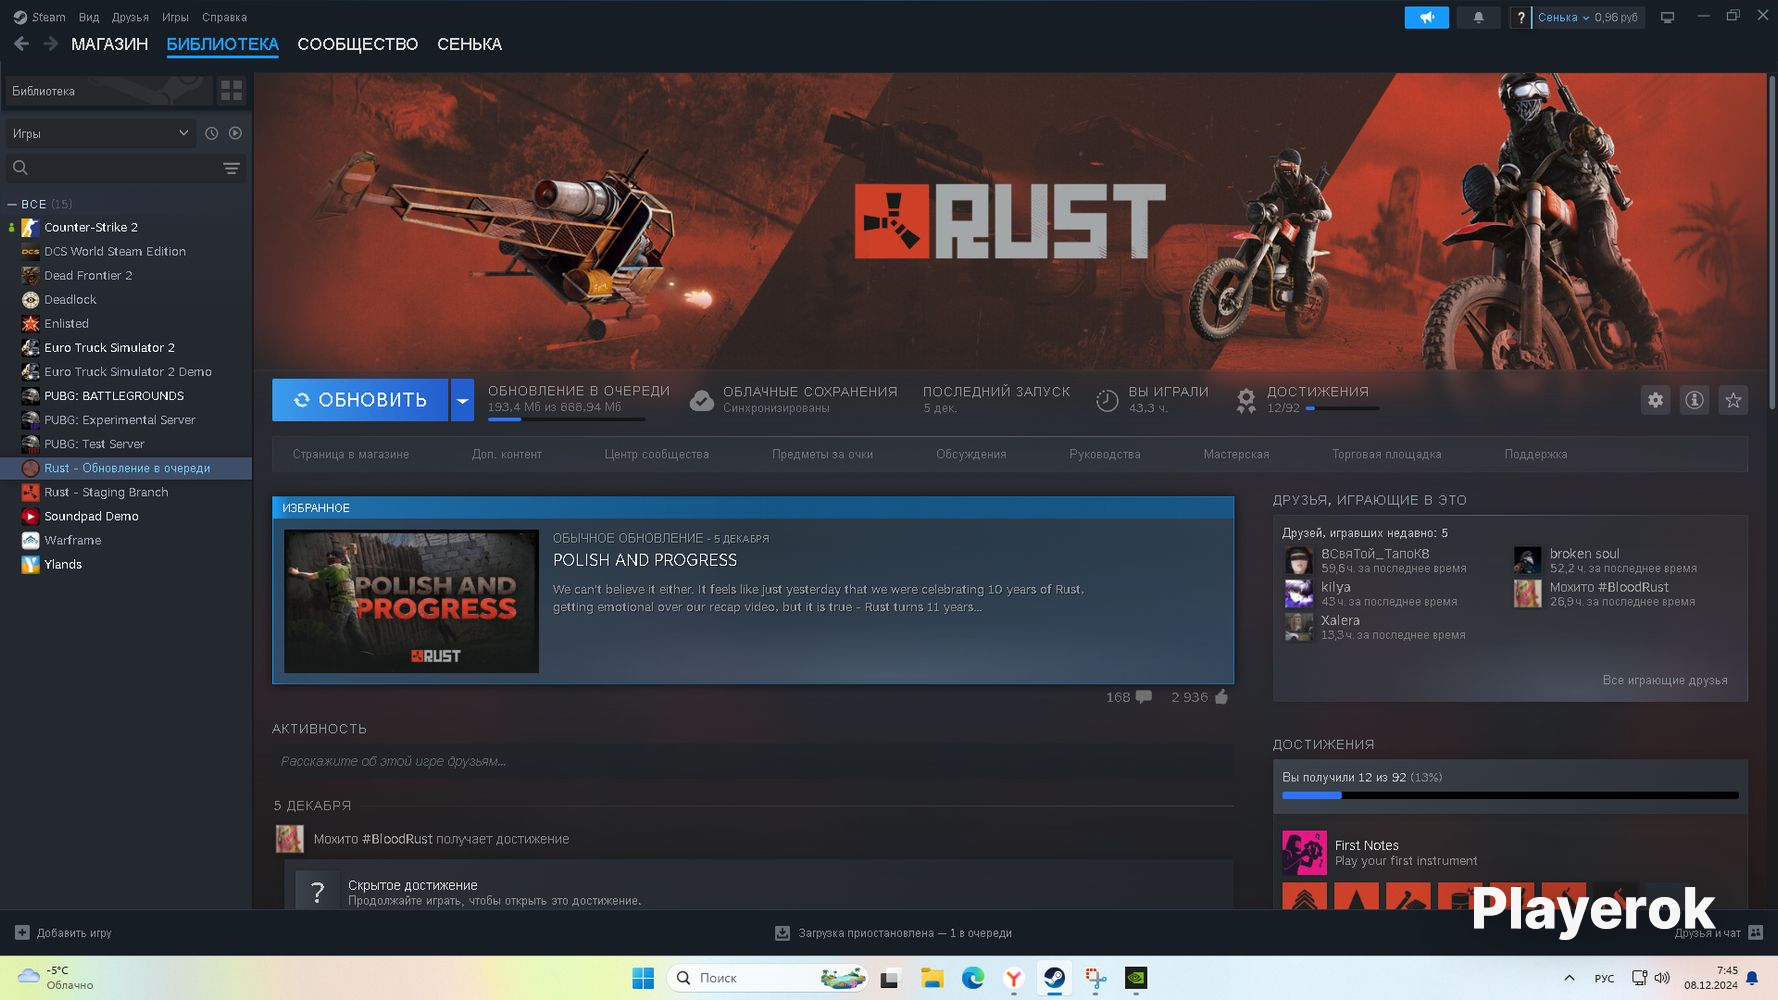Viewport: 1778px width, 1000px height.
Task: Open Yandex Browser from taskbar
Action: (x=1014, y=978)
